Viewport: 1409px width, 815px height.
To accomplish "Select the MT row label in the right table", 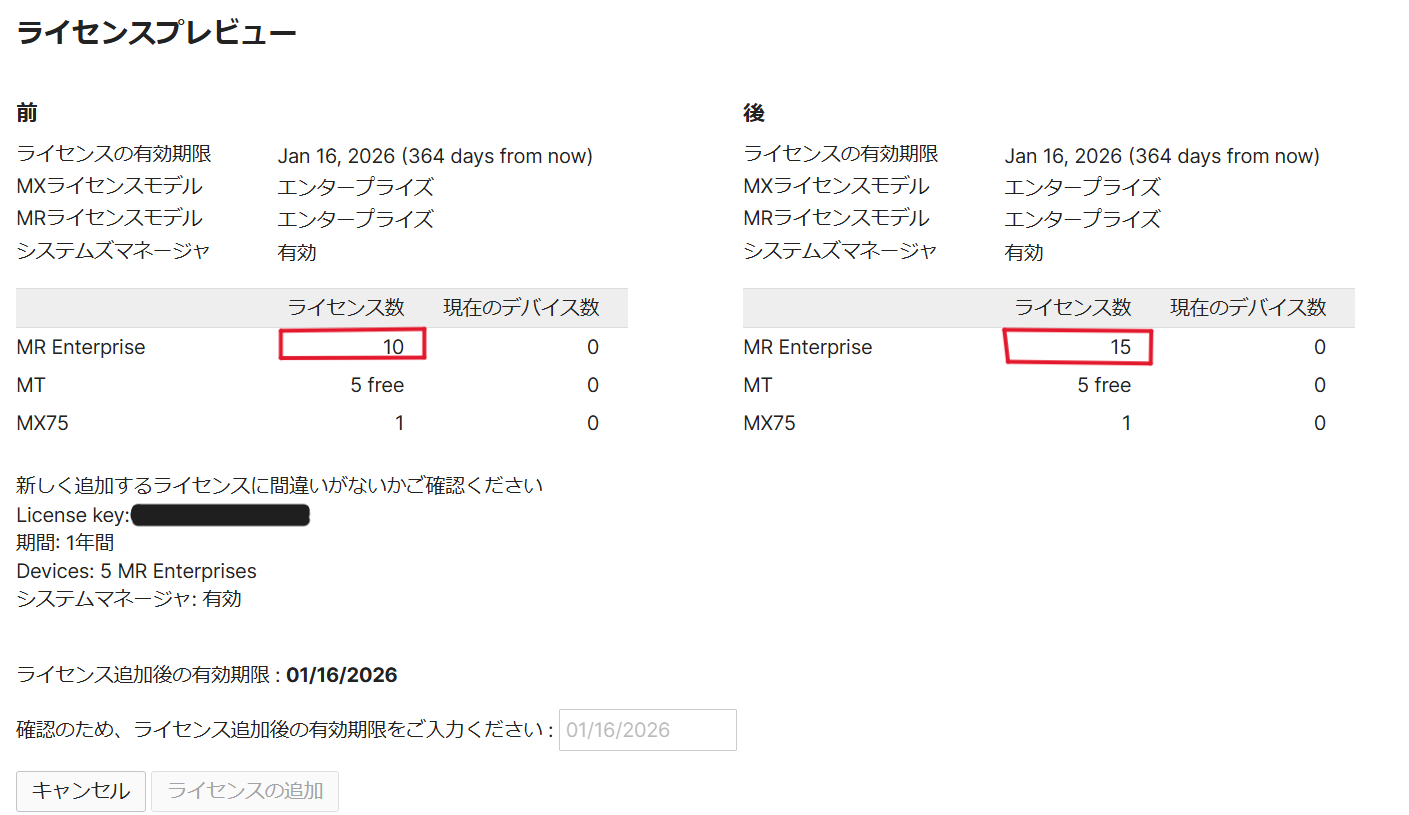I will point(755,384).
